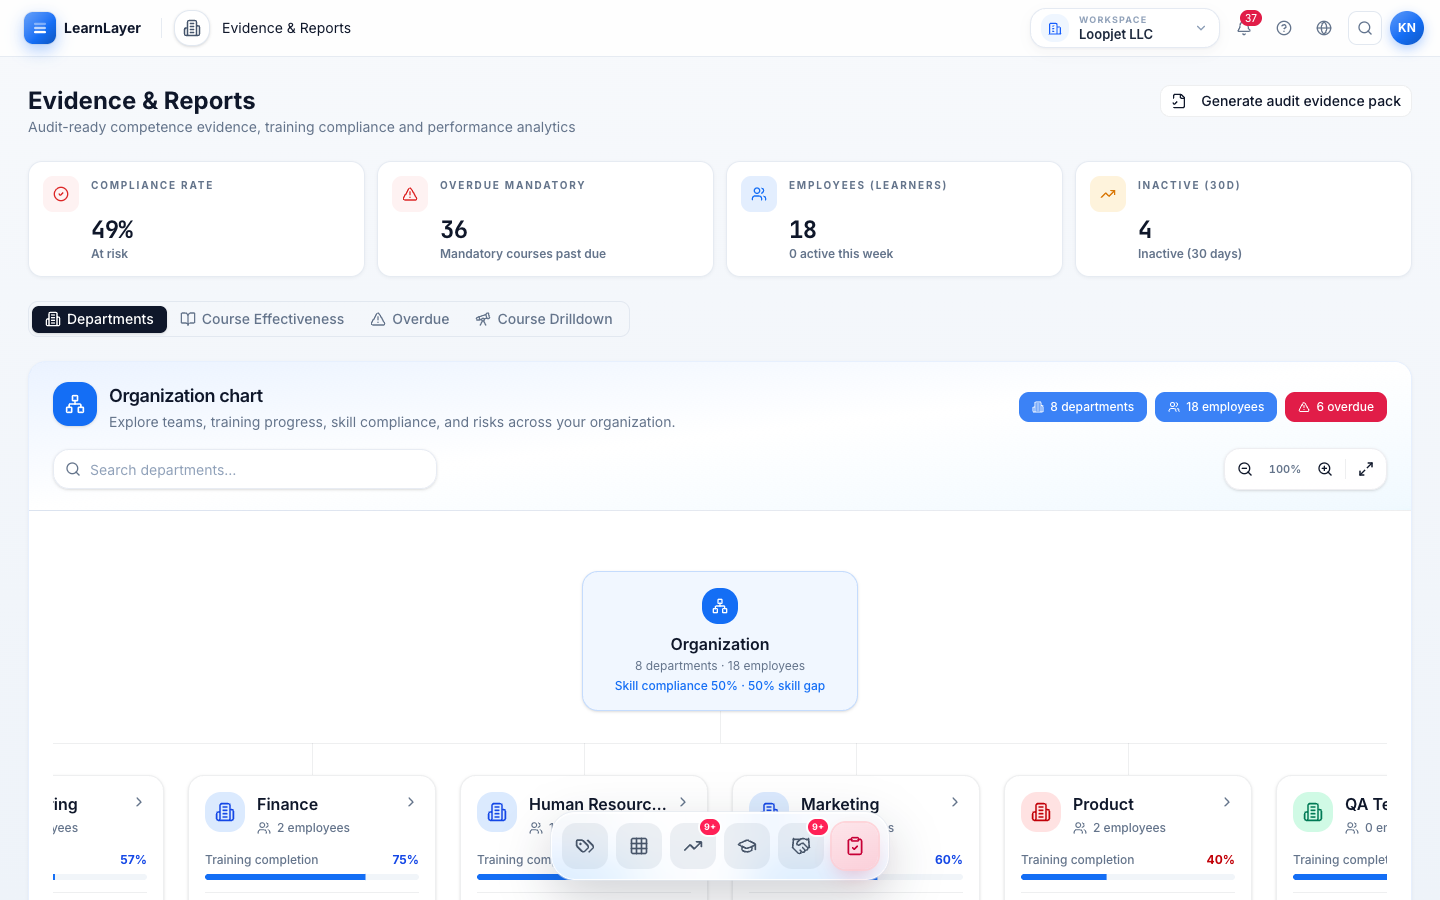The width and height of the screenshot is (1440, 900).
Task: Select the Organization root node card
Action: [x=720, y=641]
